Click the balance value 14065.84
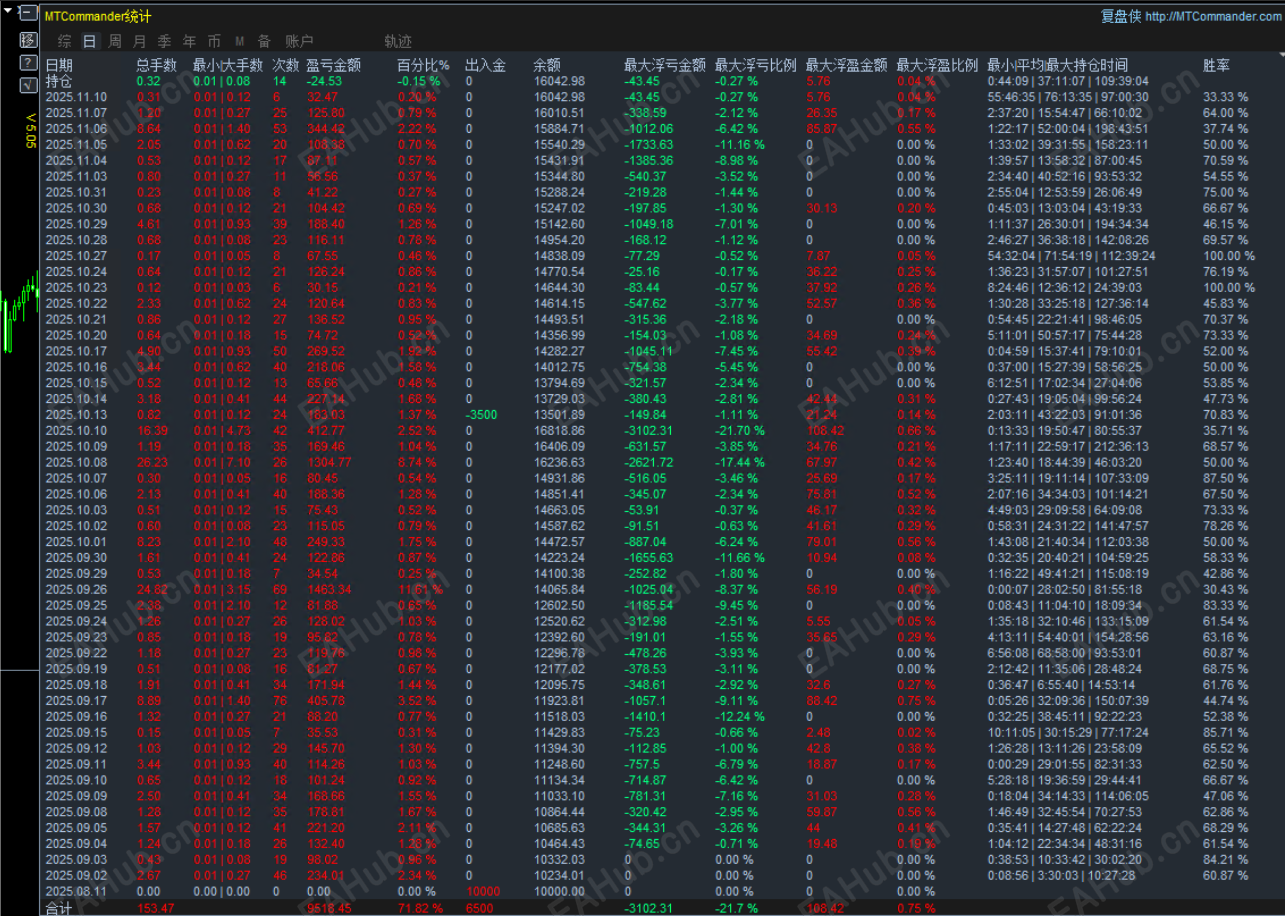Image resolution: width=1285 pixels, height=916 pixels. point(559,590)
